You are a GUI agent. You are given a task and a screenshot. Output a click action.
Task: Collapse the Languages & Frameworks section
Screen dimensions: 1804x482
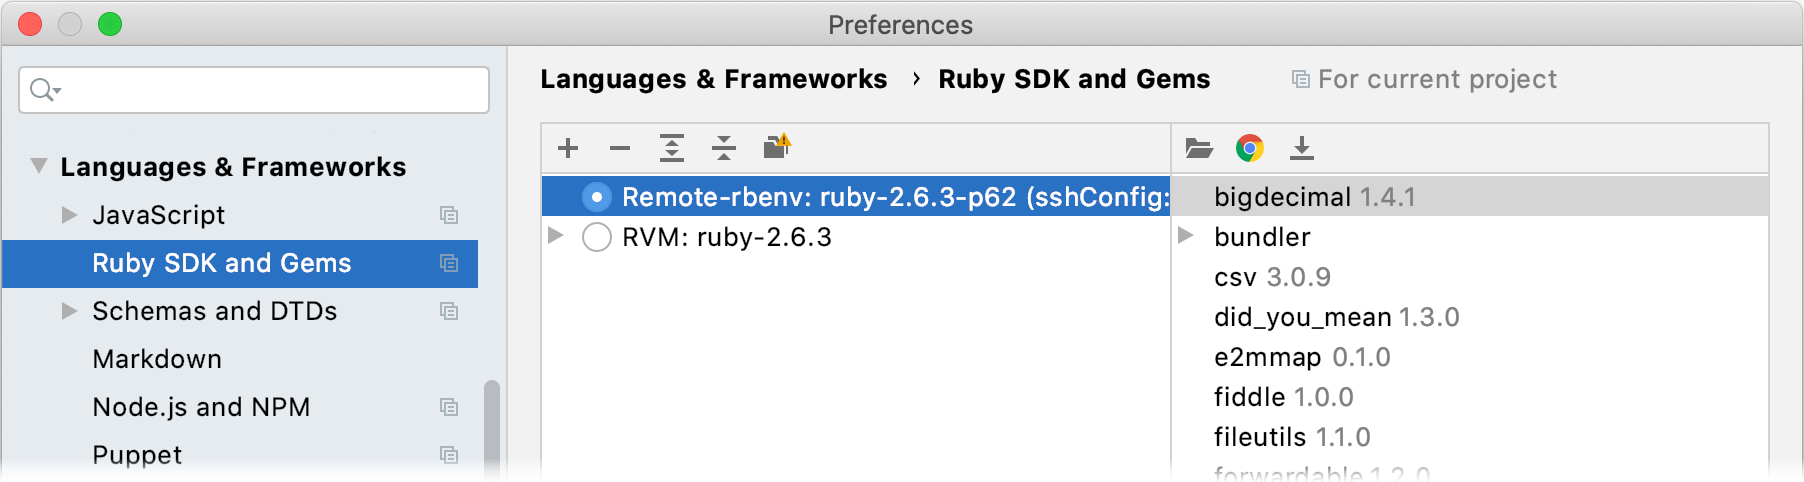click(39, 166)
